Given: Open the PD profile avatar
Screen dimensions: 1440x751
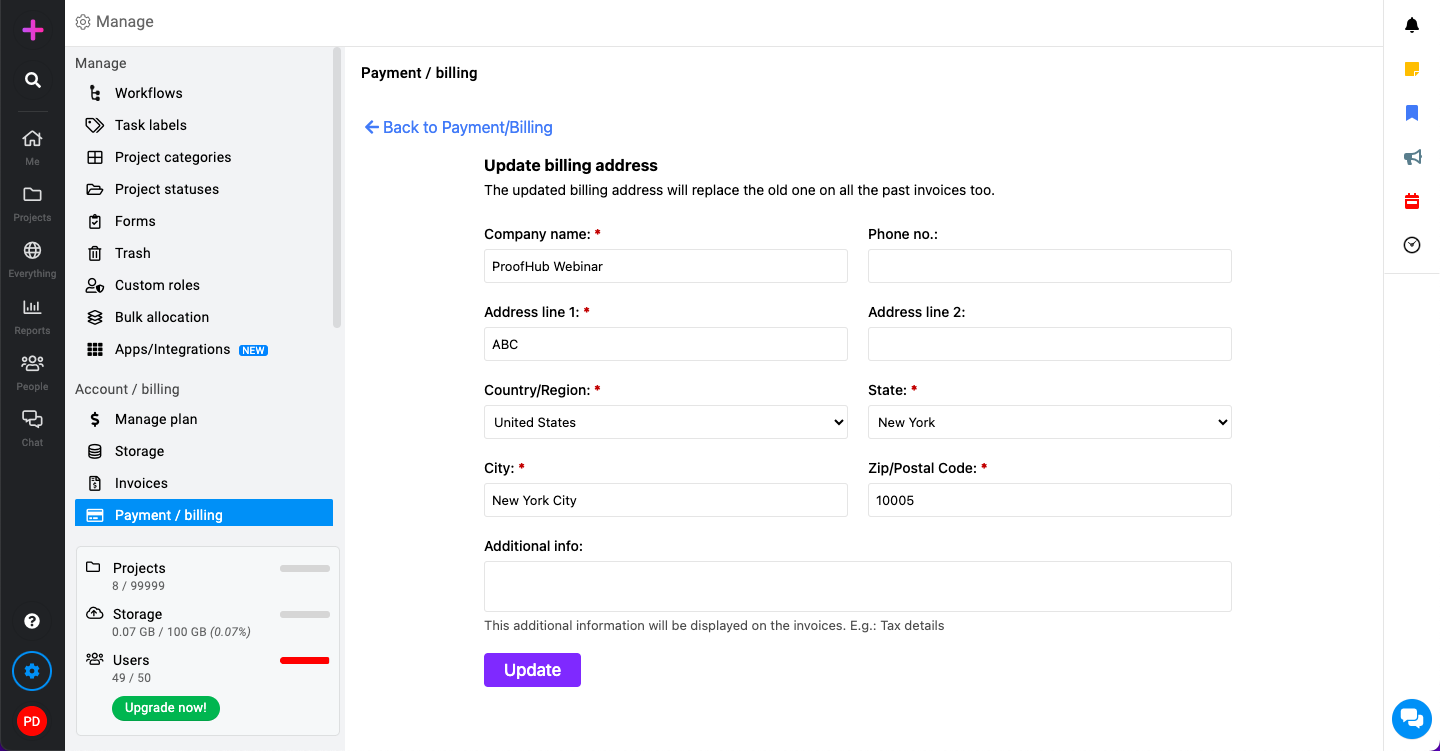Looking at the screenshot, I should tap(32, 721).
